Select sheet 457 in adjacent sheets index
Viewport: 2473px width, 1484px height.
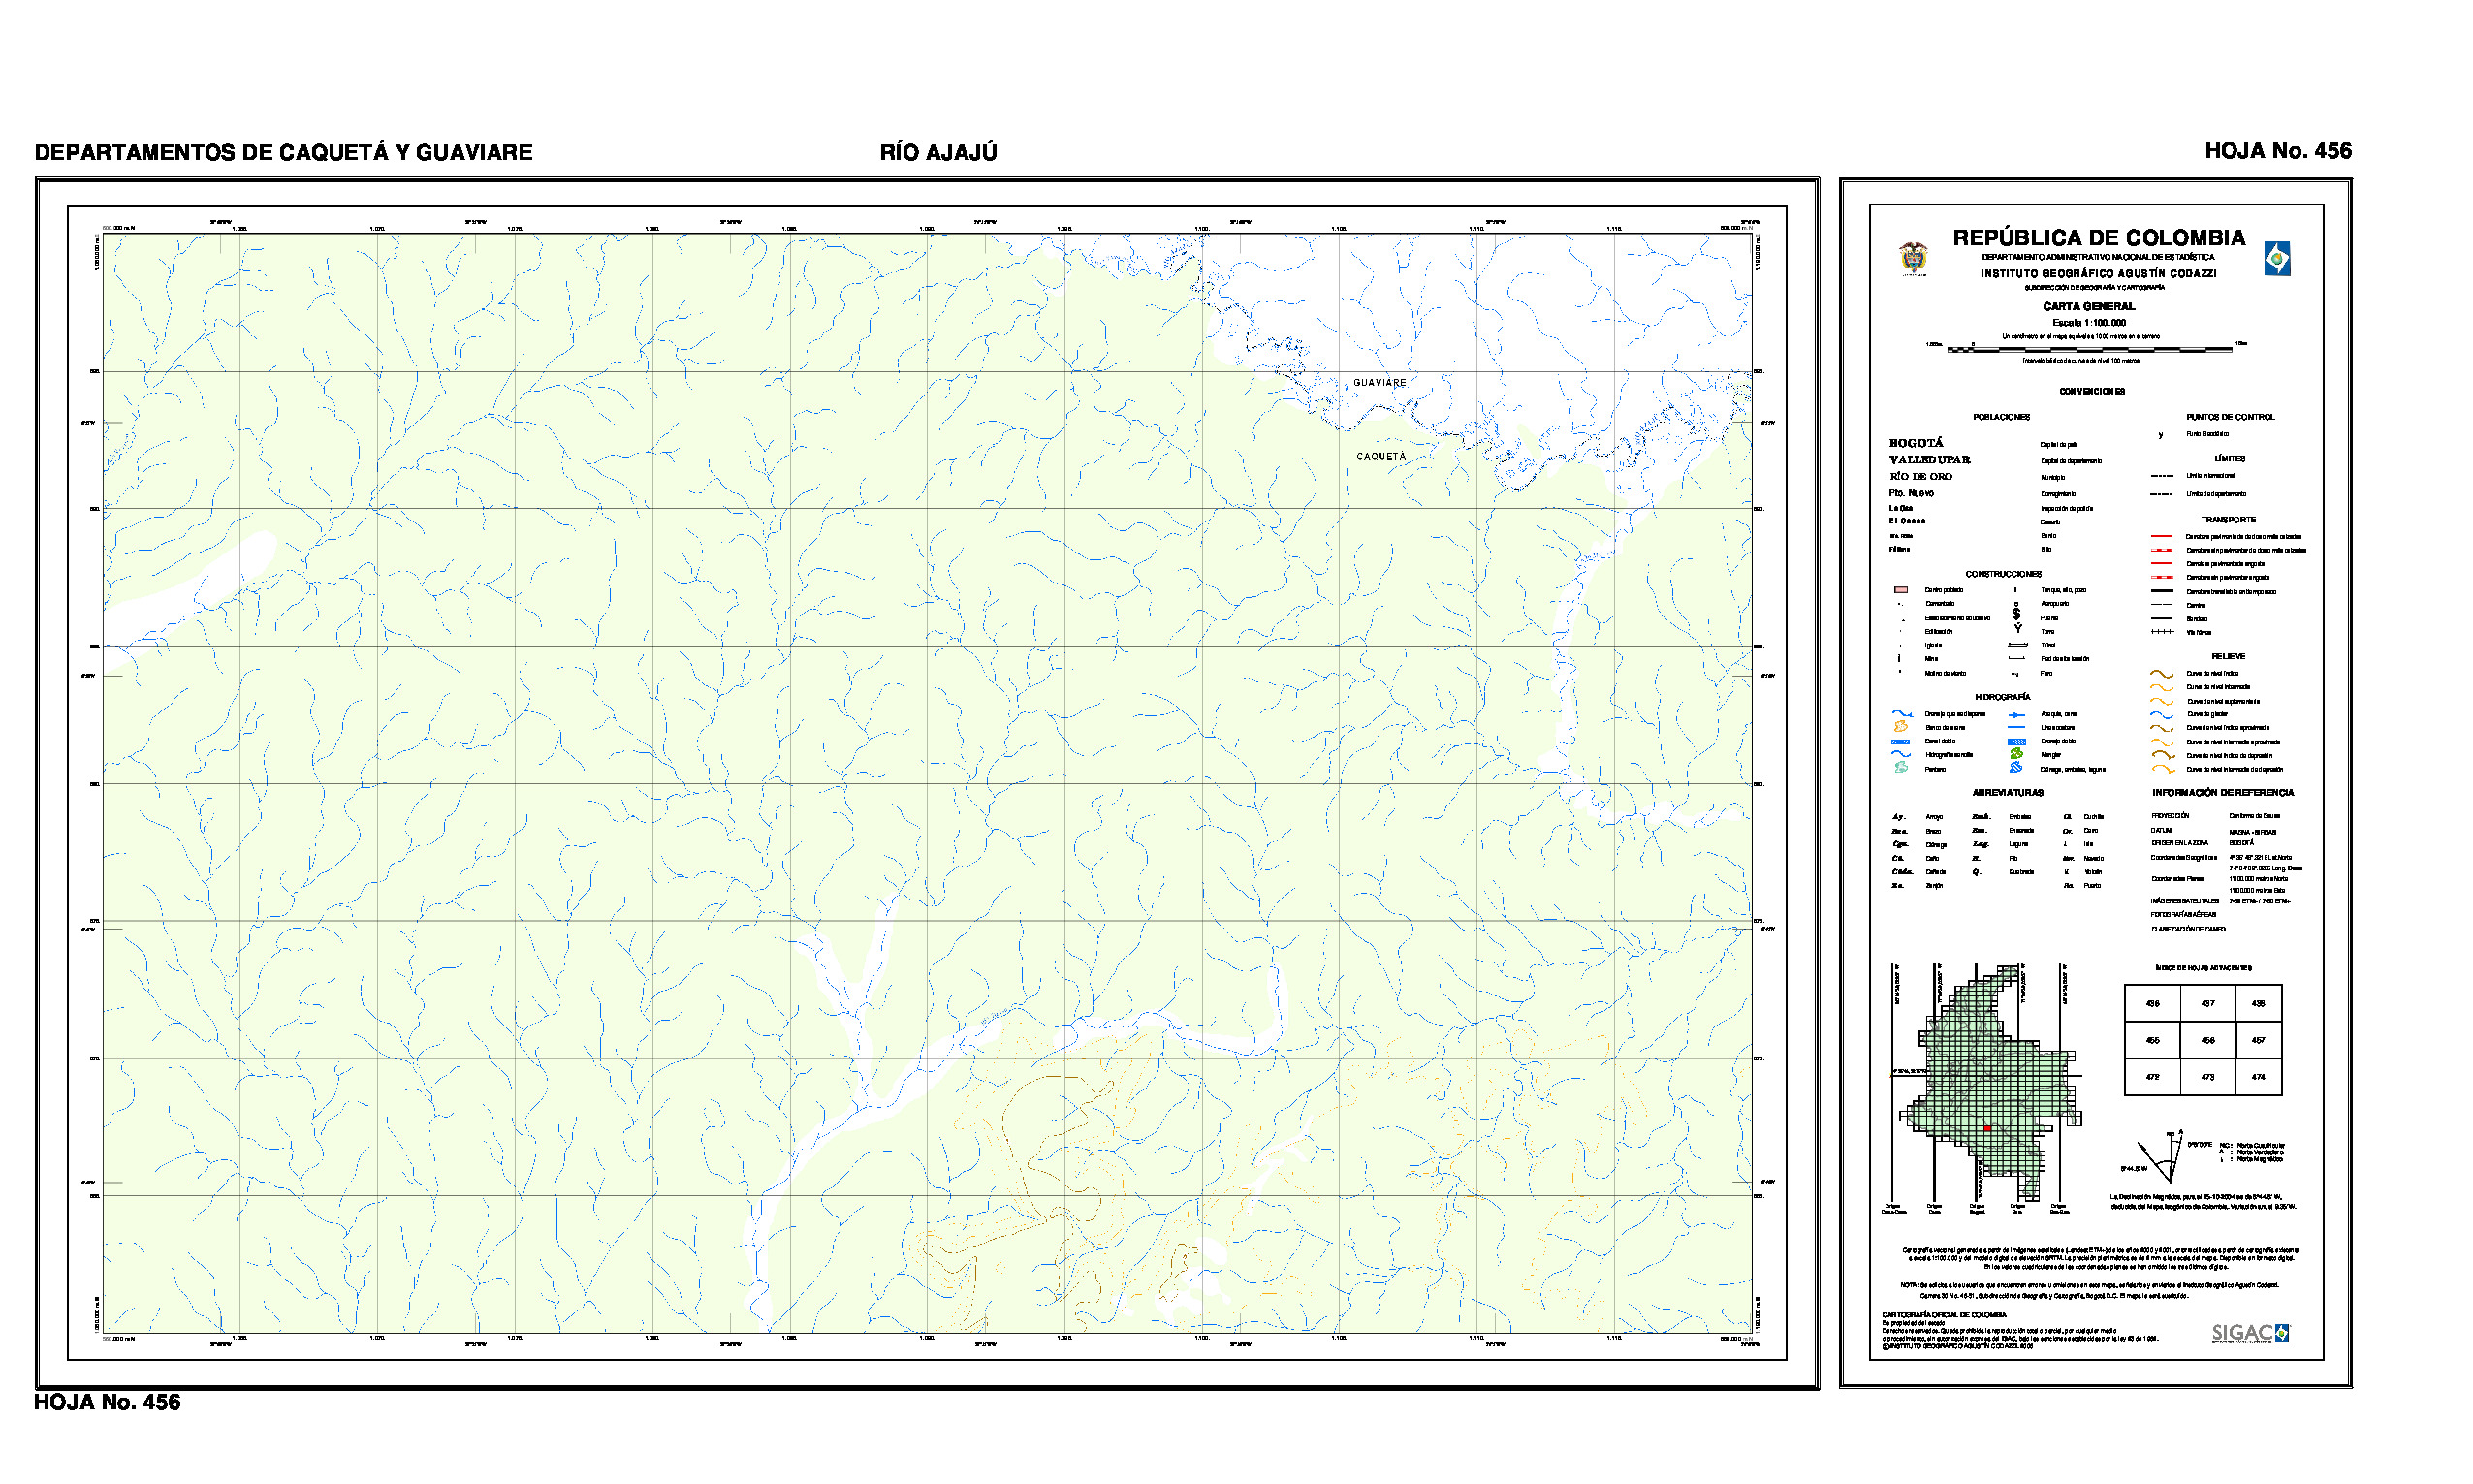coord(2258,1040)
